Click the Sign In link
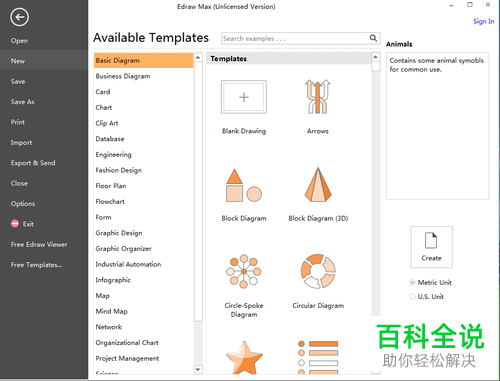The image size is (500, 381). [484, 21]
